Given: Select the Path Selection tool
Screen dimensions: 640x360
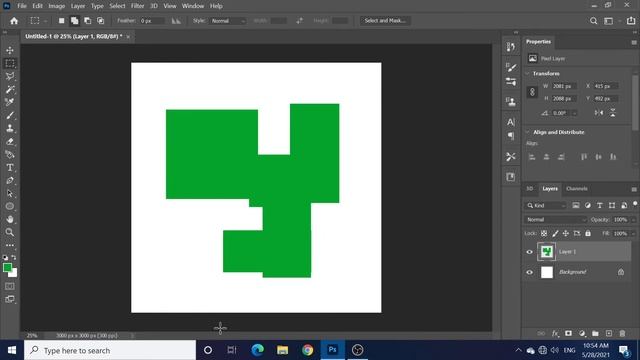Looking at the screenshot, I should pyautogui.click(x=10, y=193).
